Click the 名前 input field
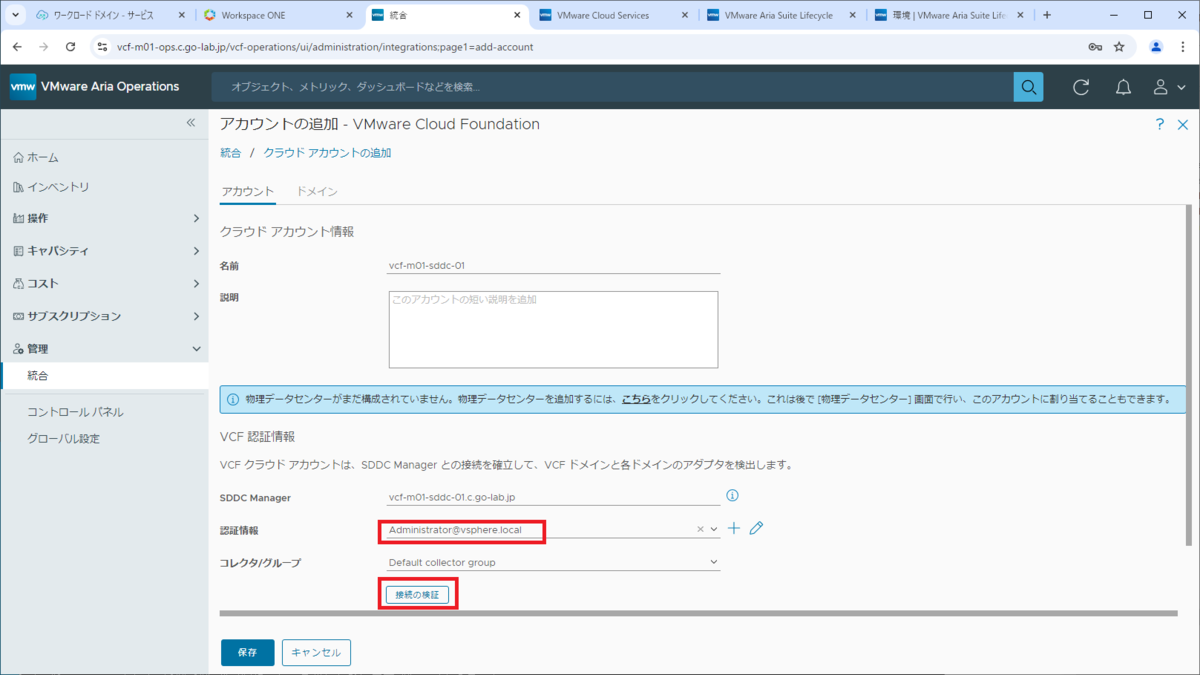The image size is (1200, 675). [553, 265]
